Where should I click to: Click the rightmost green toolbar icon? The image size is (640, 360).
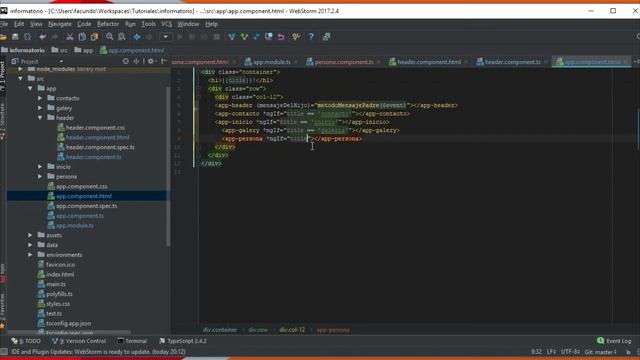point(327,37)
